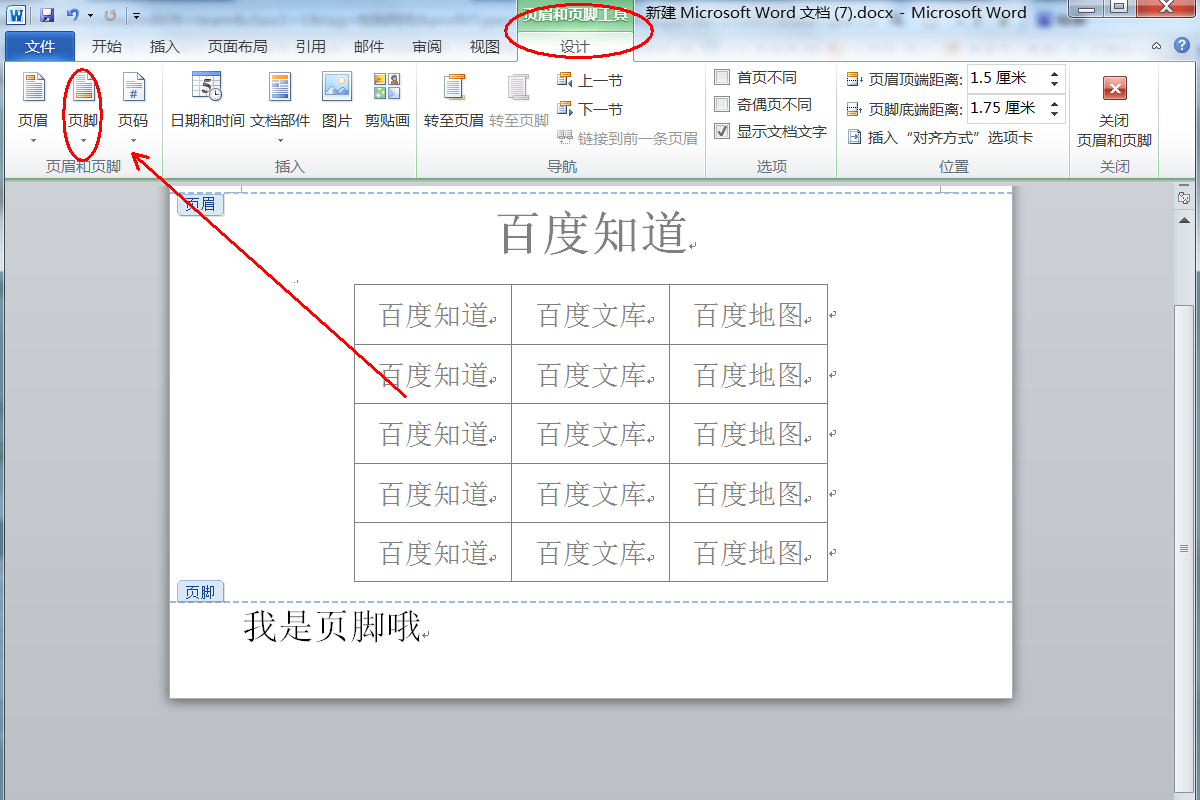The height and width of the screenshot is (800, 1200).
Task: Click the Word application icon in title bar
Action: 17,15
